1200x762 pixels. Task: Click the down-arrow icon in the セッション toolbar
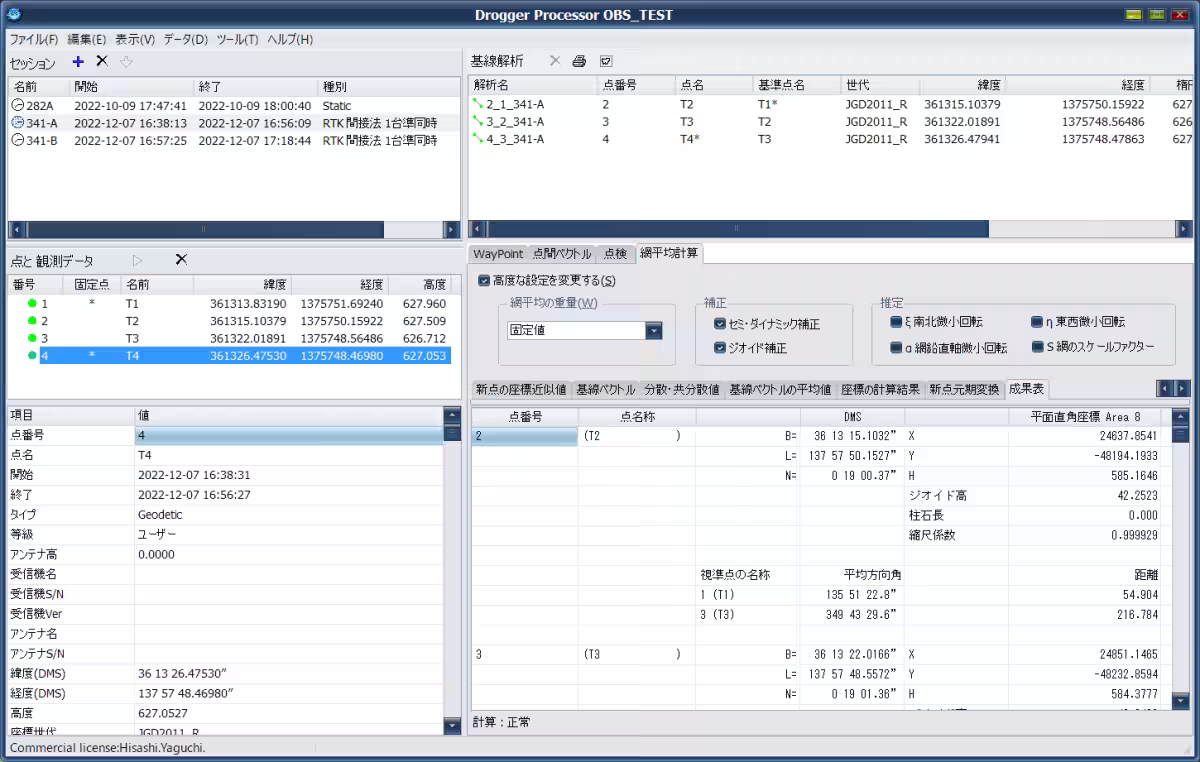coord(126,62)
